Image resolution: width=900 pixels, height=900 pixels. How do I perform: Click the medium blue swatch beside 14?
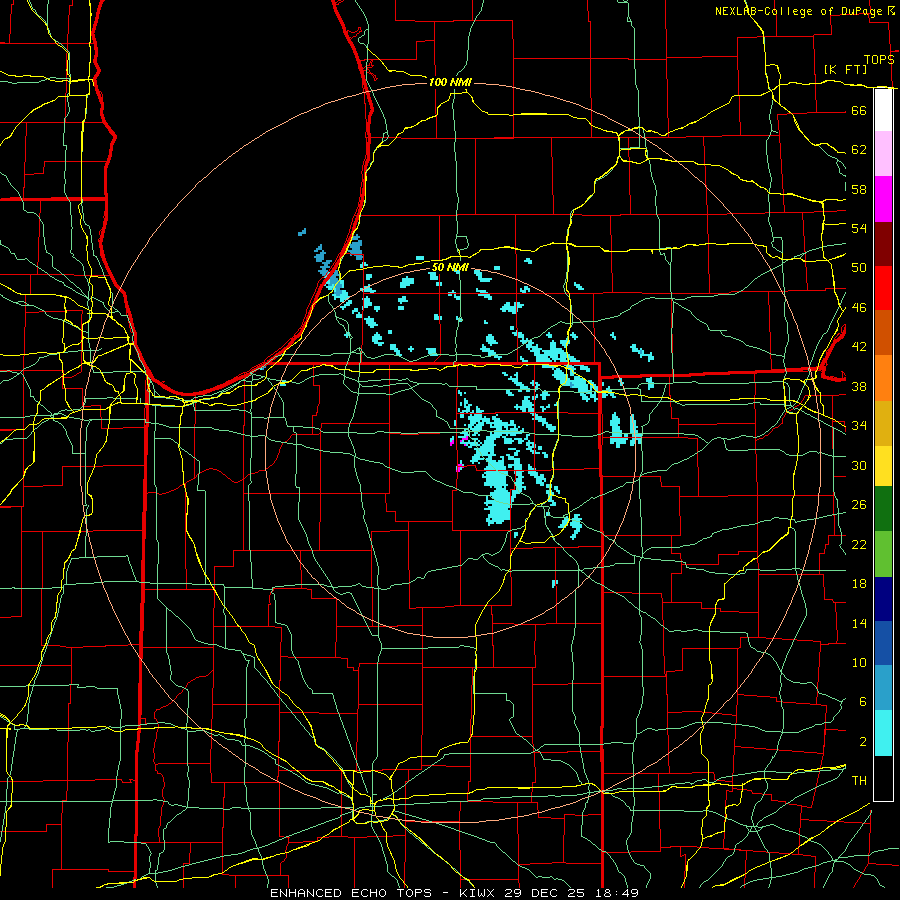(883, 643)
